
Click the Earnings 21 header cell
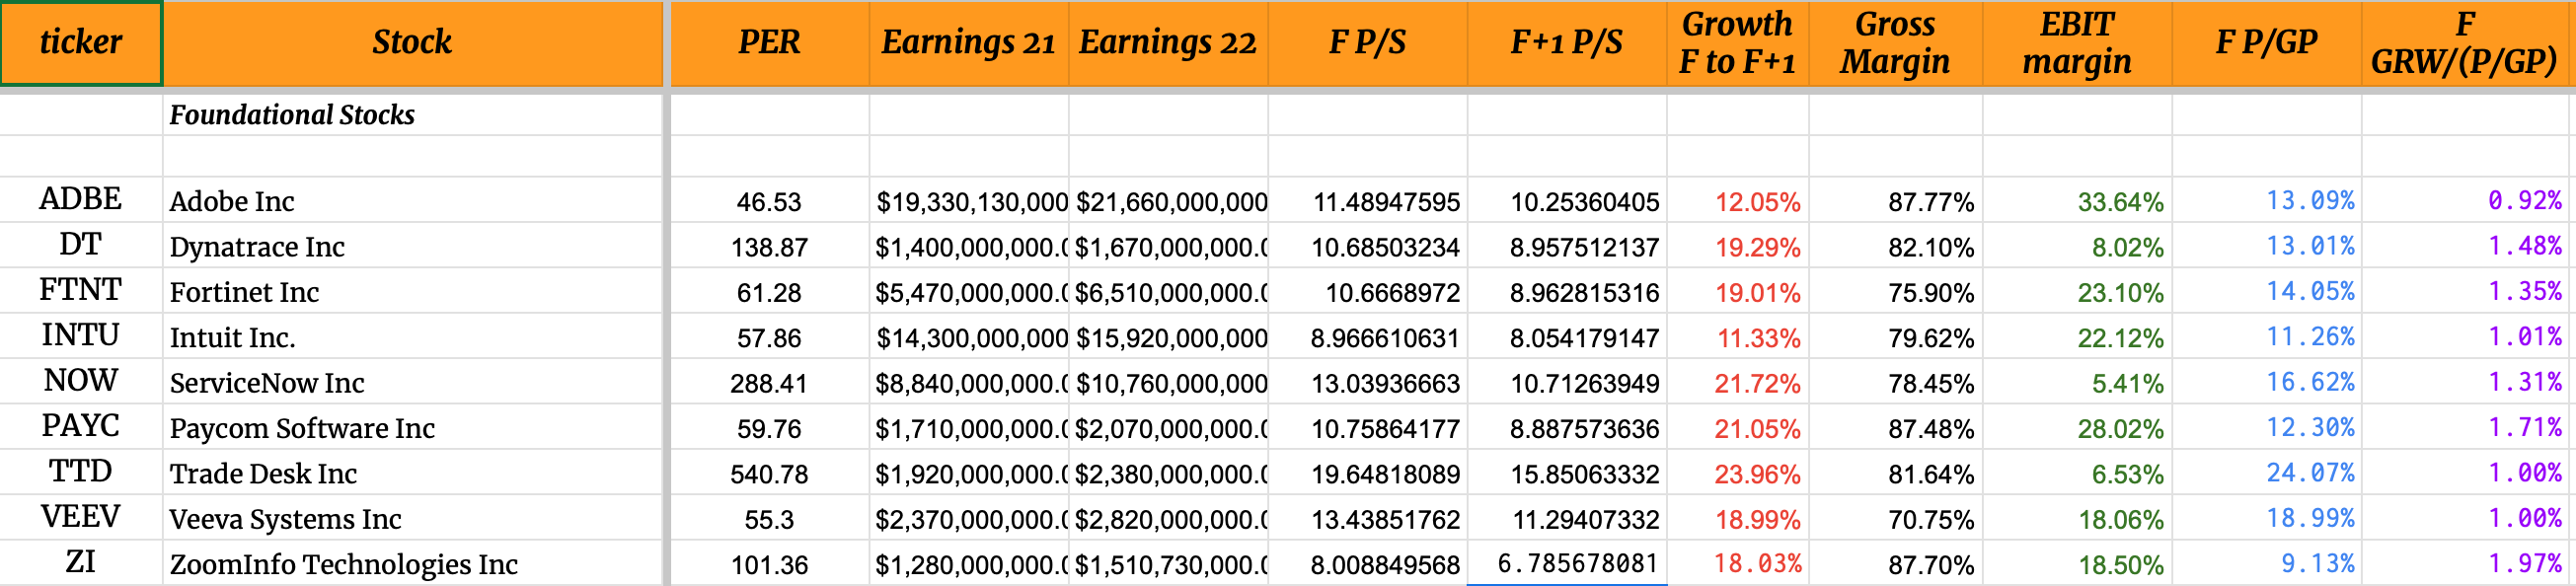pyautogui.click(x=968, y=43)
